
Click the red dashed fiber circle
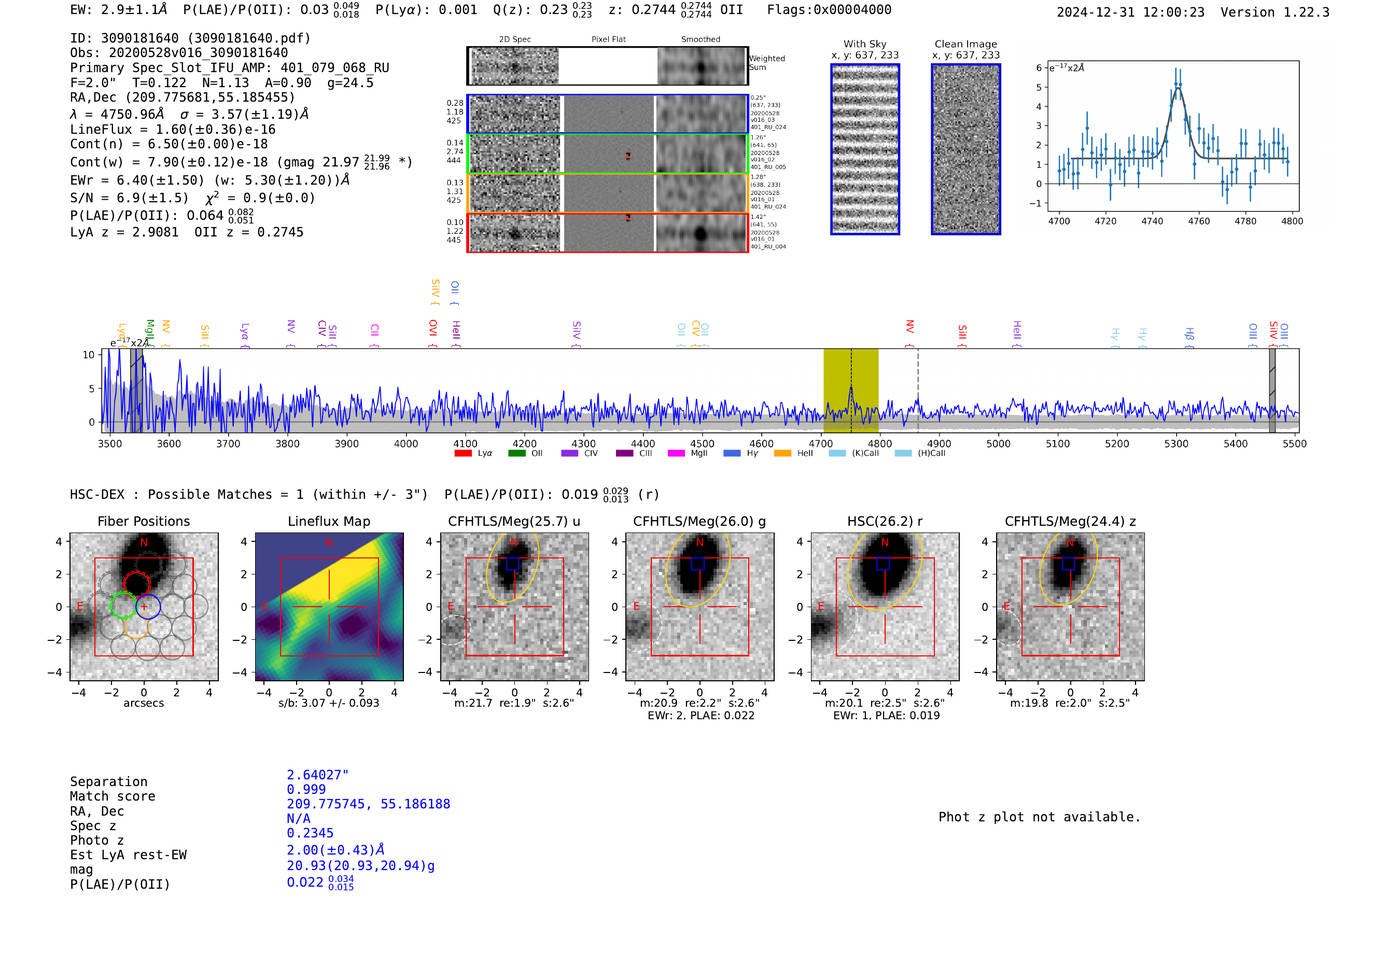136,584
